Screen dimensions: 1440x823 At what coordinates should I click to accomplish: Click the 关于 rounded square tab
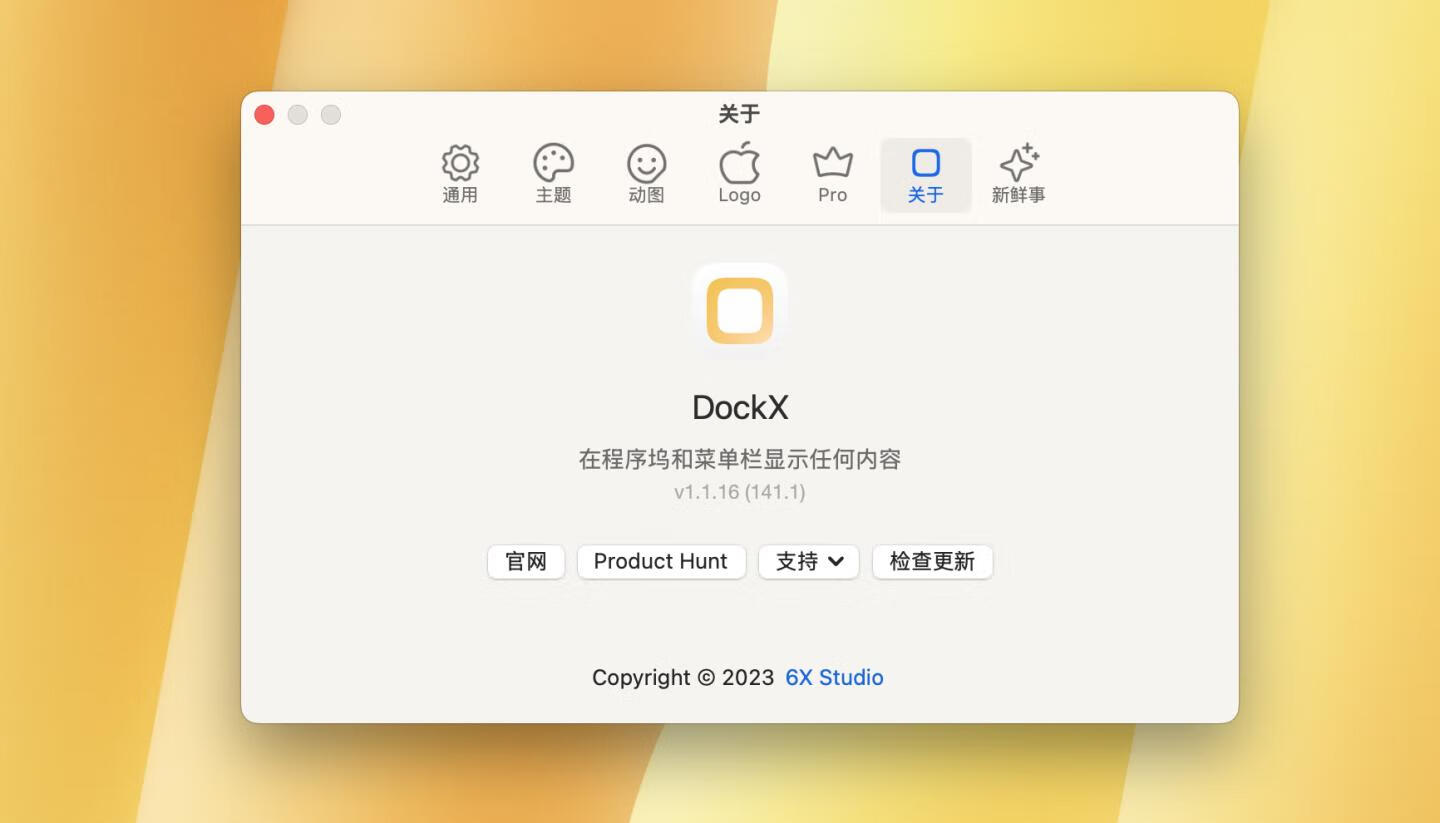[925, 175]
